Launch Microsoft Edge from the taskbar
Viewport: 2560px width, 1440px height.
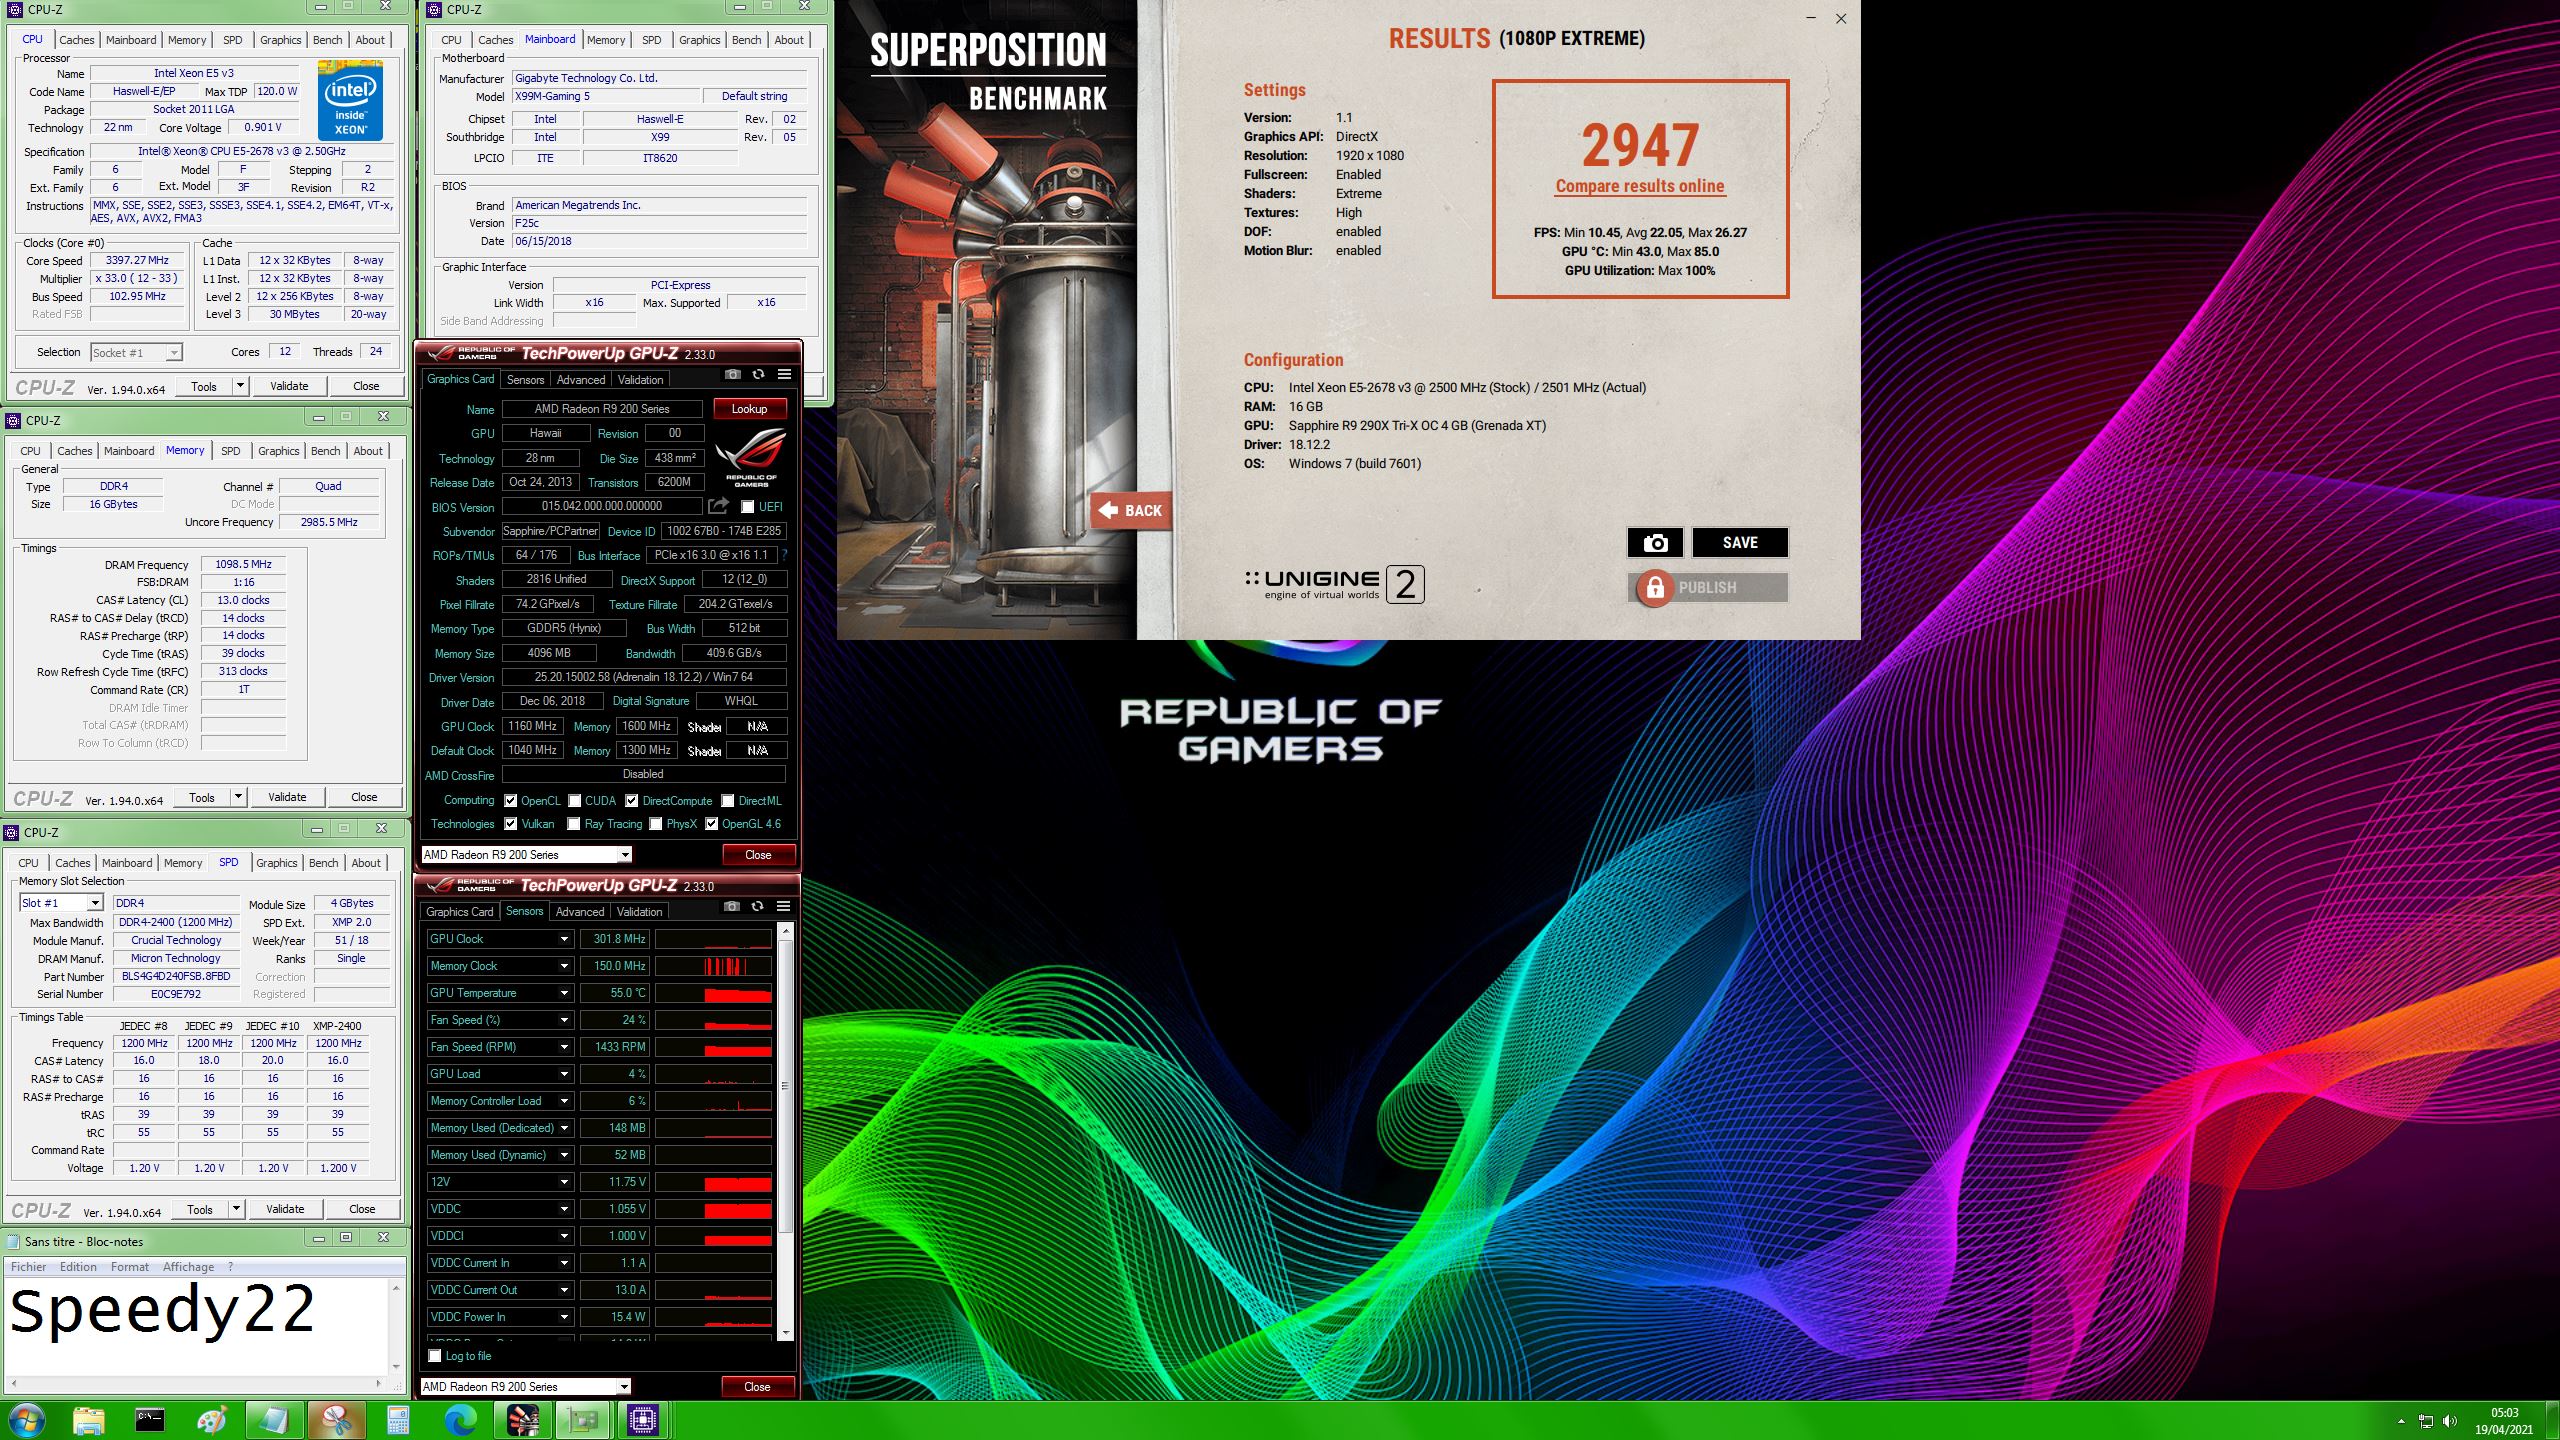click(460, 1420)
